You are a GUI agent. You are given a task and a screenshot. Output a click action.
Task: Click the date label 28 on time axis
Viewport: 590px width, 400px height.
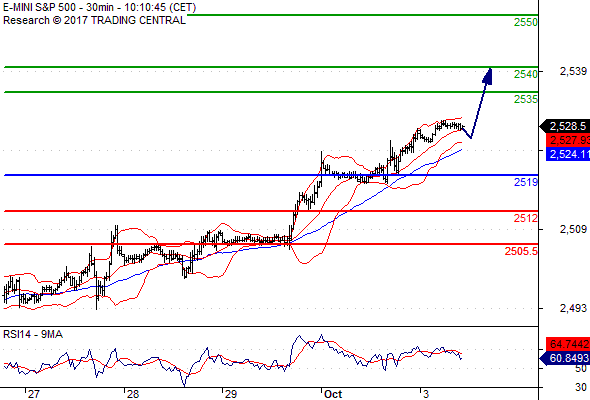(x=132, y=394)
